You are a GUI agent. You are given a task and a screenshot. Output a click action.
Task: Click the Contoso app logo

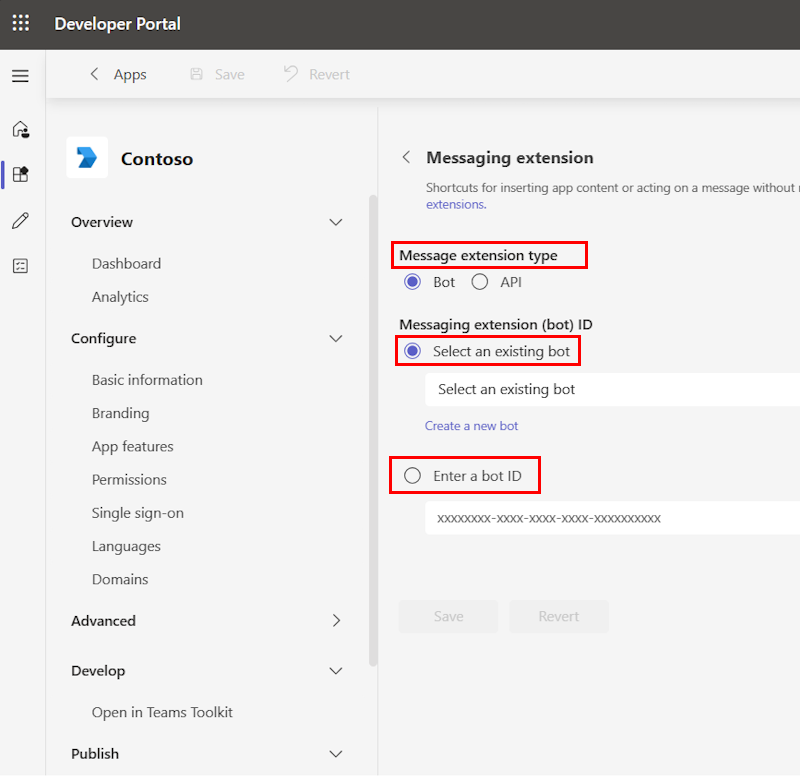click(87, 158)
